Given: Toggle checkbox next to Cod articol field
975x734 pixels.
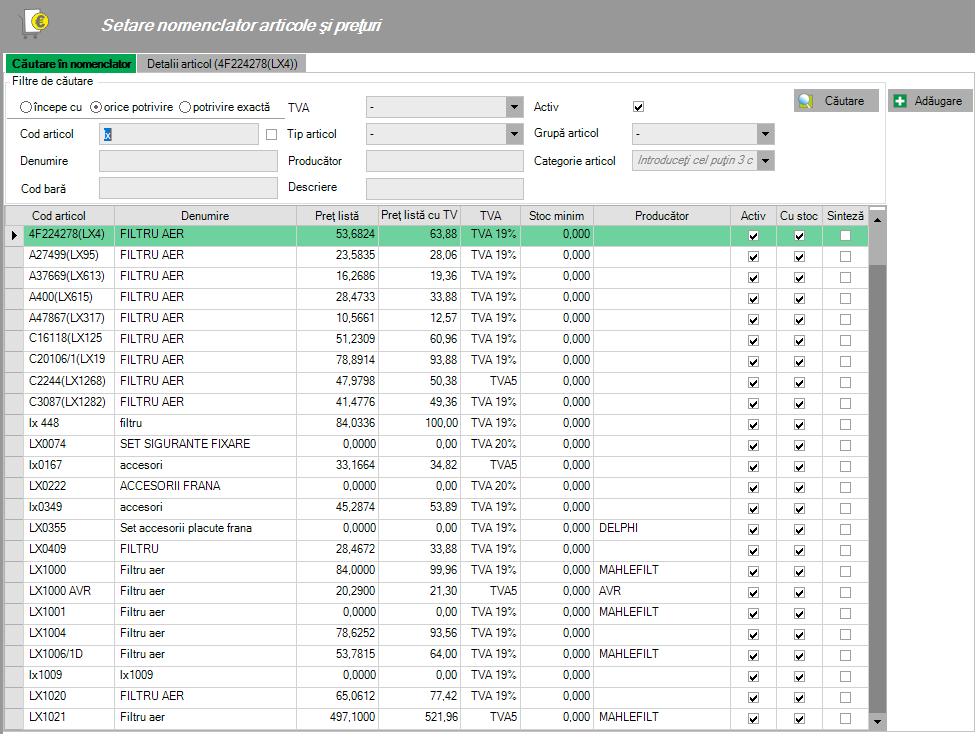Looking at the screenshot, I should 271,134.
